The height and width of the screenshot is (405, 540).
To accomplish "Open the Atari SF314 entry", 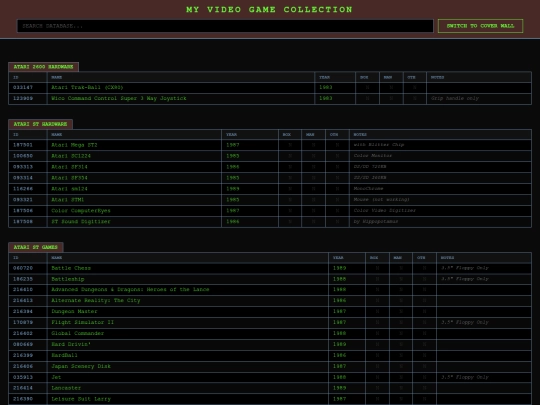I will click(x=69, y=167).
